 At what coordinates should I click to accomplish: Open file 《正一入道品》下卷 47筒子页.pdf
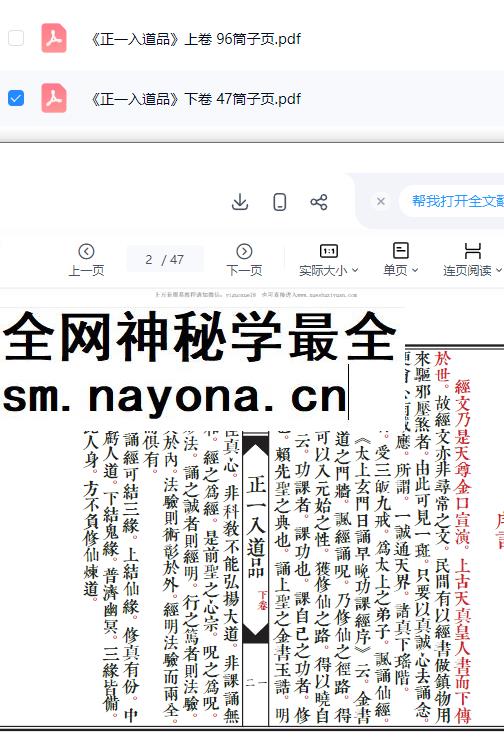(195, 99)
